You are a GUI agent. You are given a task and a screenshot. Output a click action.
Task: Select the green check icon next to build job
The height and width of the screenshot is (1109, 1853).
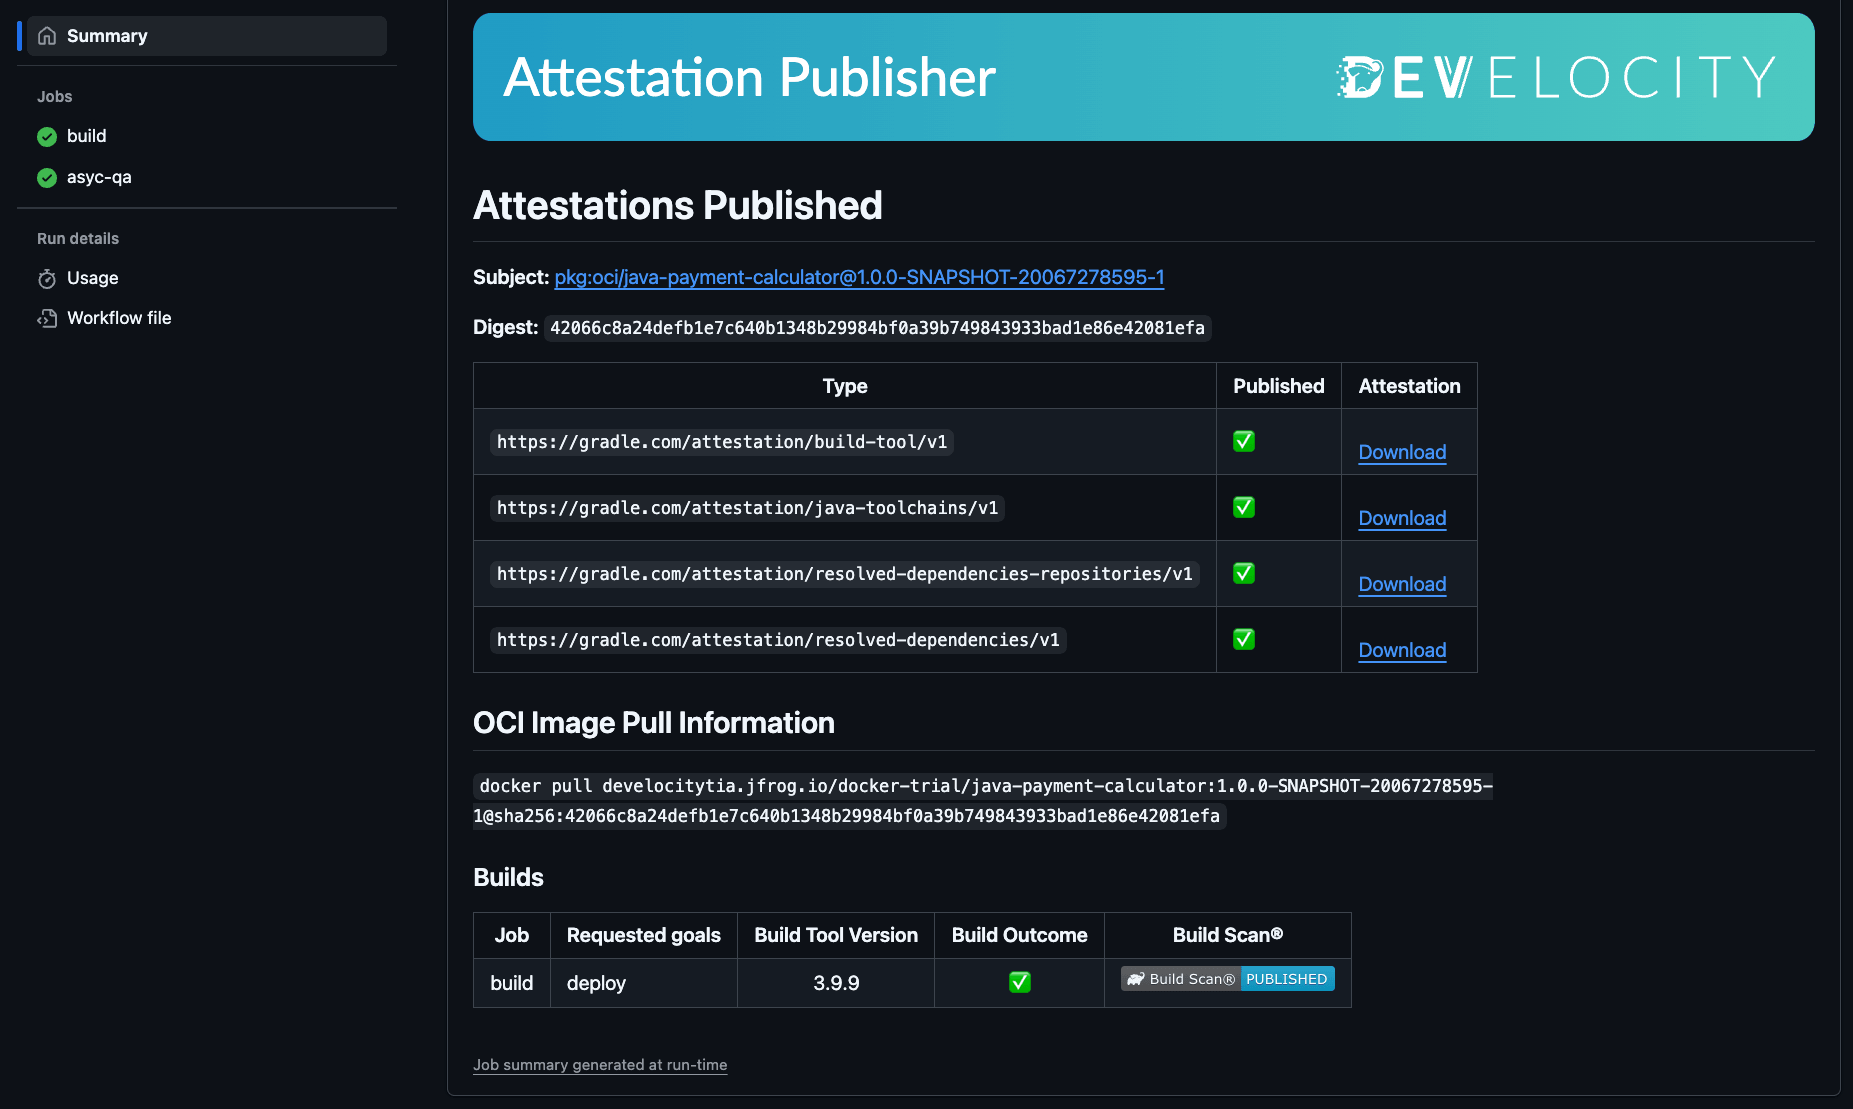(46, 136)
